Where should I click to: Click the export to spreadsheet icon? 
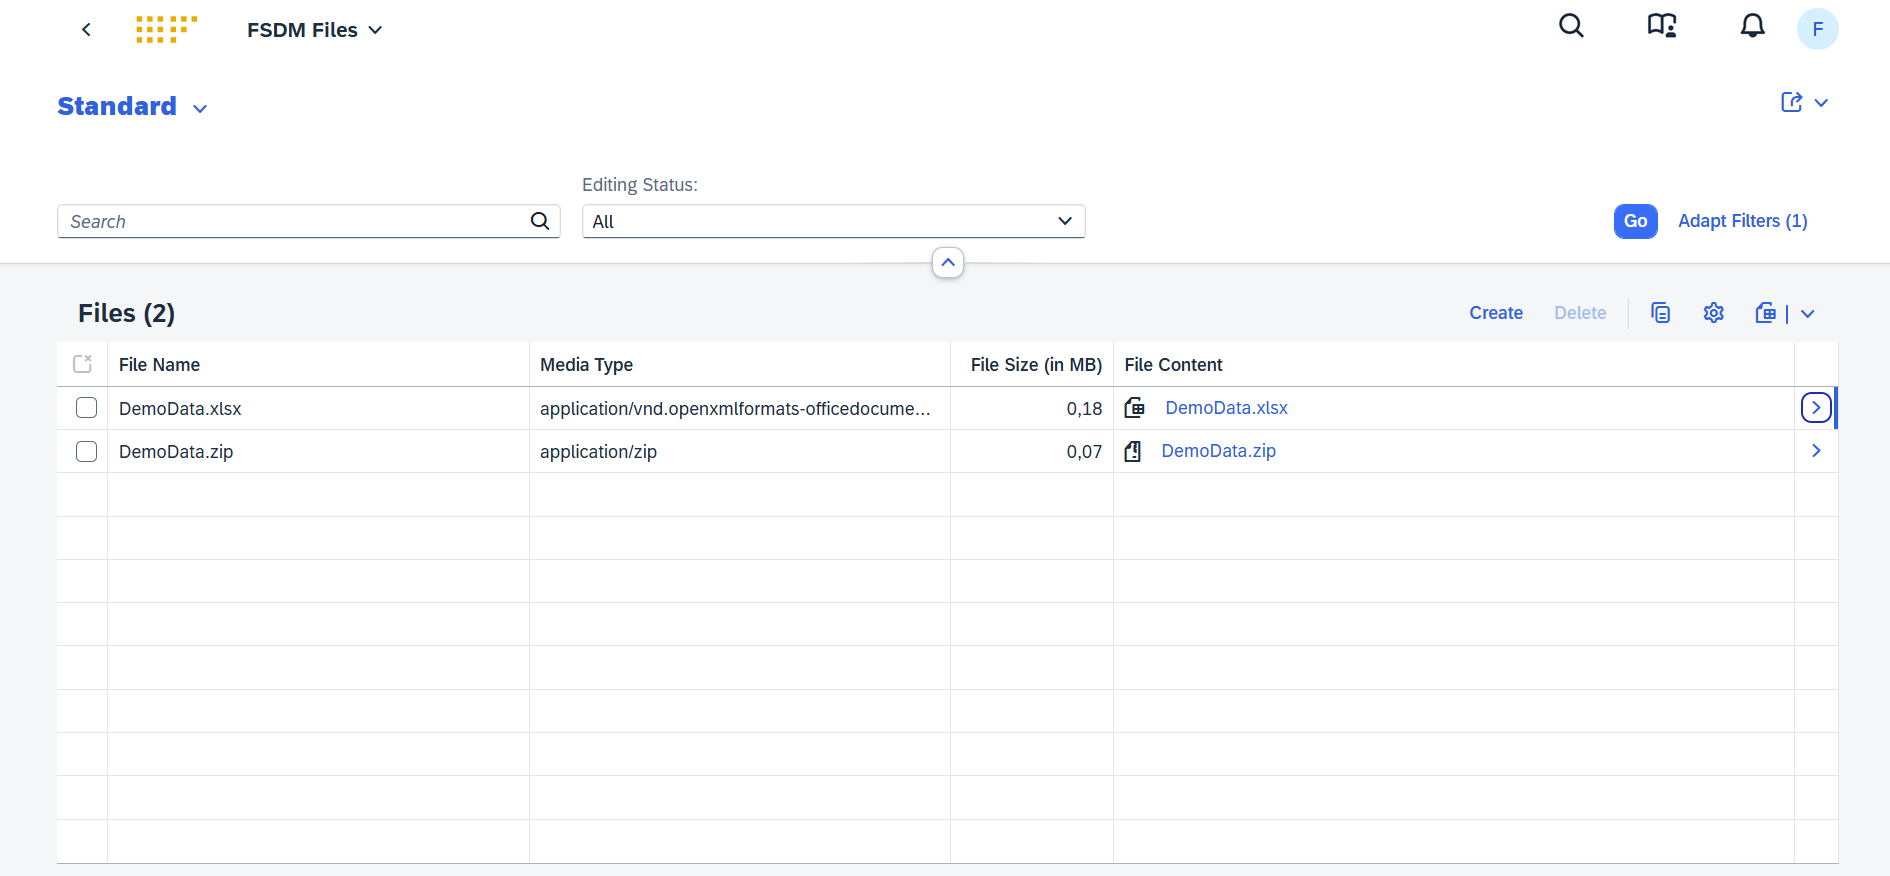tap(1766, 313)
